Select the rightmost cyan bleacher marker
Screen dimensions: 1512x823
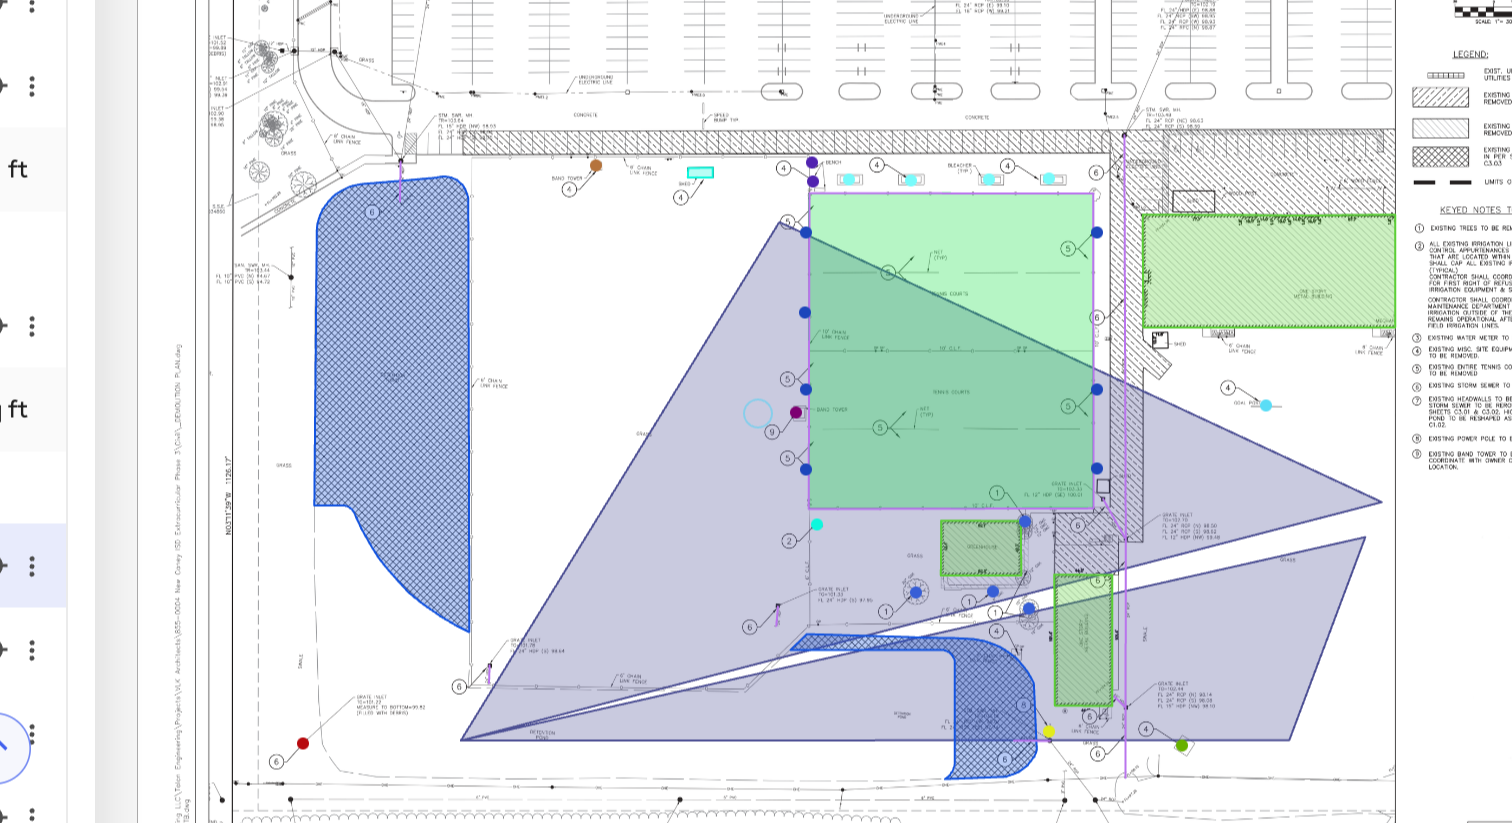(x=1049, y=180)
